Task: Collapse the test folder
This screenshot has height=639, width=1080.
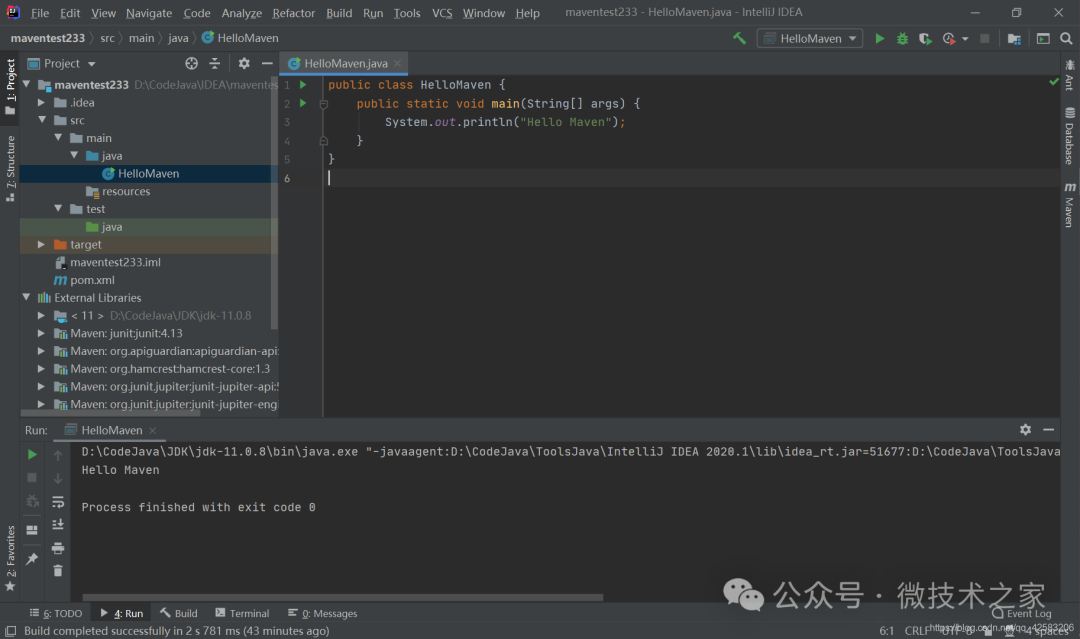Action: pos(58,209)
